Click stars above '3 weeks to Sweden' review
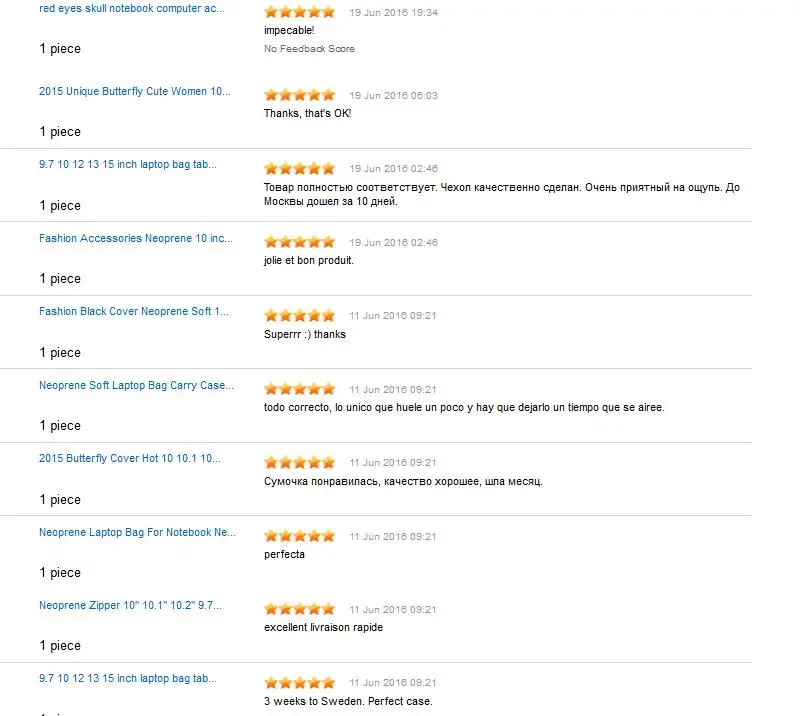The width and height of the screenshot is (800, 716). tap(299, 682)
